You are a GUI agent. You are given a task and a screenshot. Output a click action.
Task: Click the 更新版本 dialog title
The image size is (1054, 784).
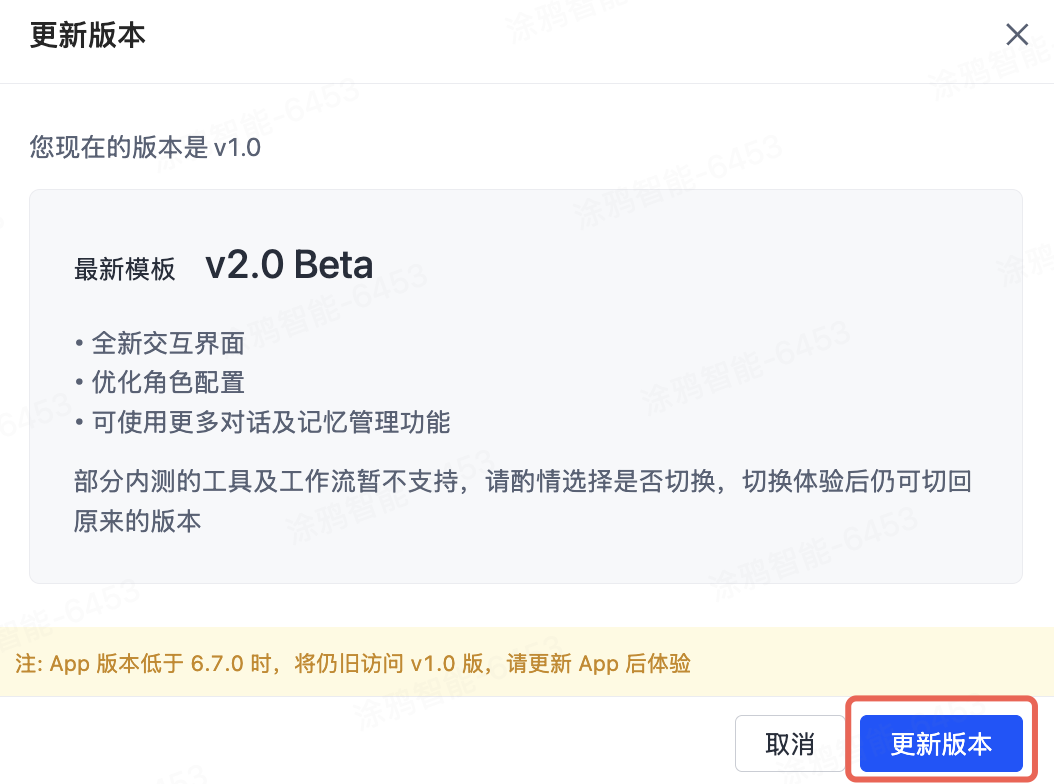(x=88, y=36)
